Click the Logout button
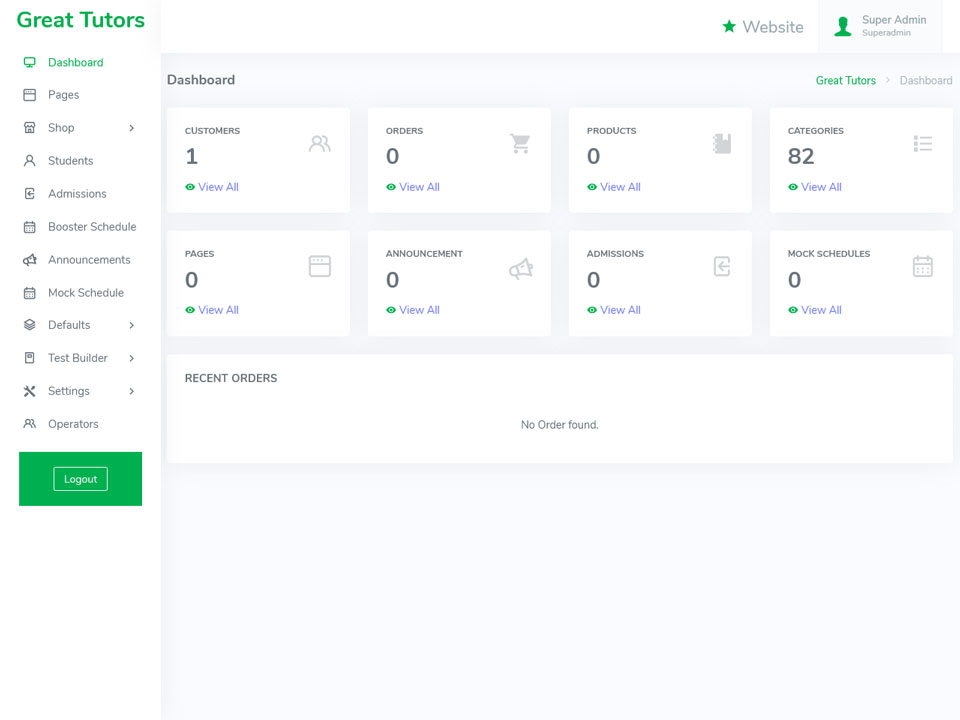 (x=80, y=479)
